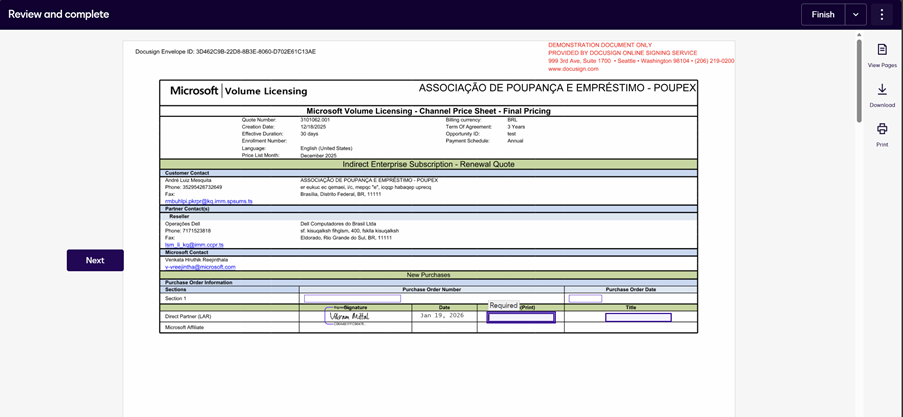The height and width of the screenshot is (417, 903).
Task: Click the reseller email link
Action: coord(194,245)
